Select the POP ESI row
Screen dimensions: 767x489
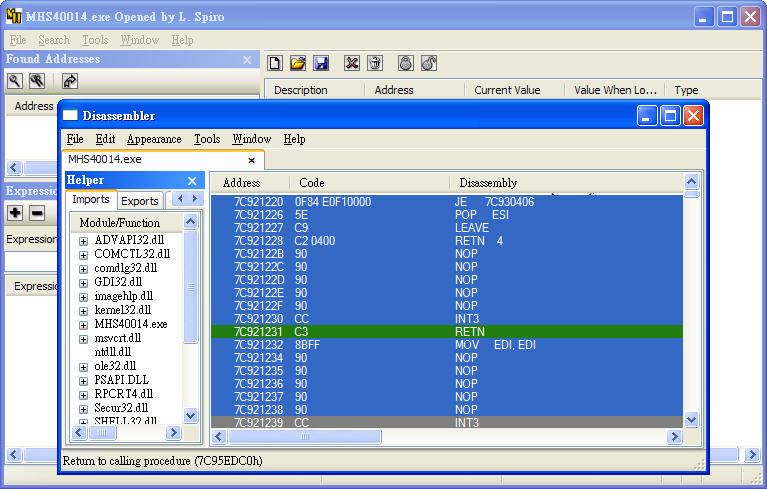[x=447, y=215]
